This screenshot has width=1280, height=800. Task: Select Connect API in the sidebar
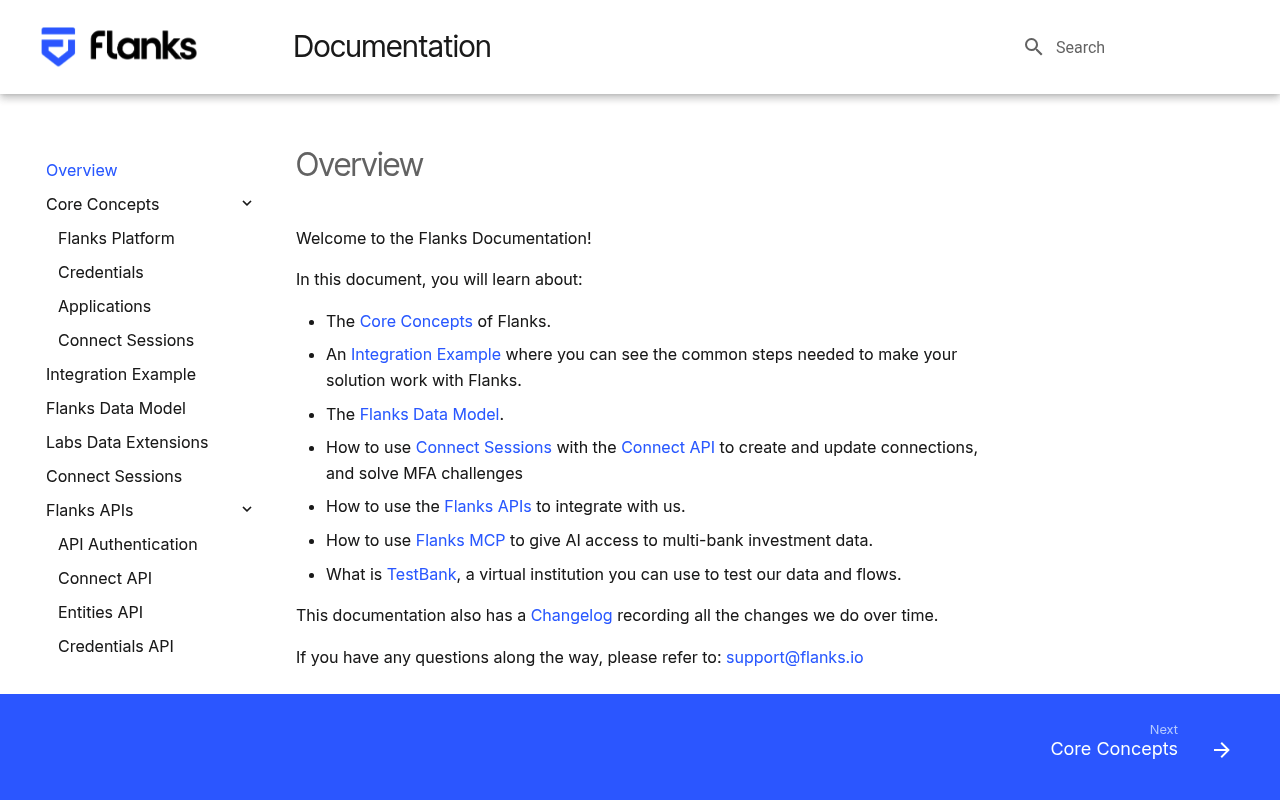[x=105, y=578]
